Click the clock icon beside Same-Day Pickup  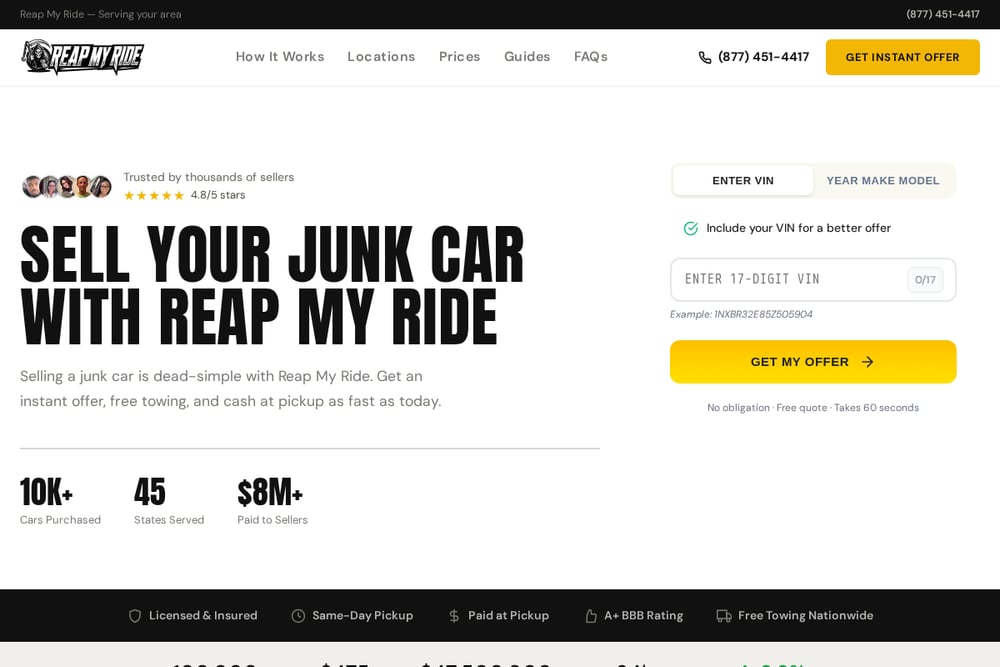[x=298, y=616]
